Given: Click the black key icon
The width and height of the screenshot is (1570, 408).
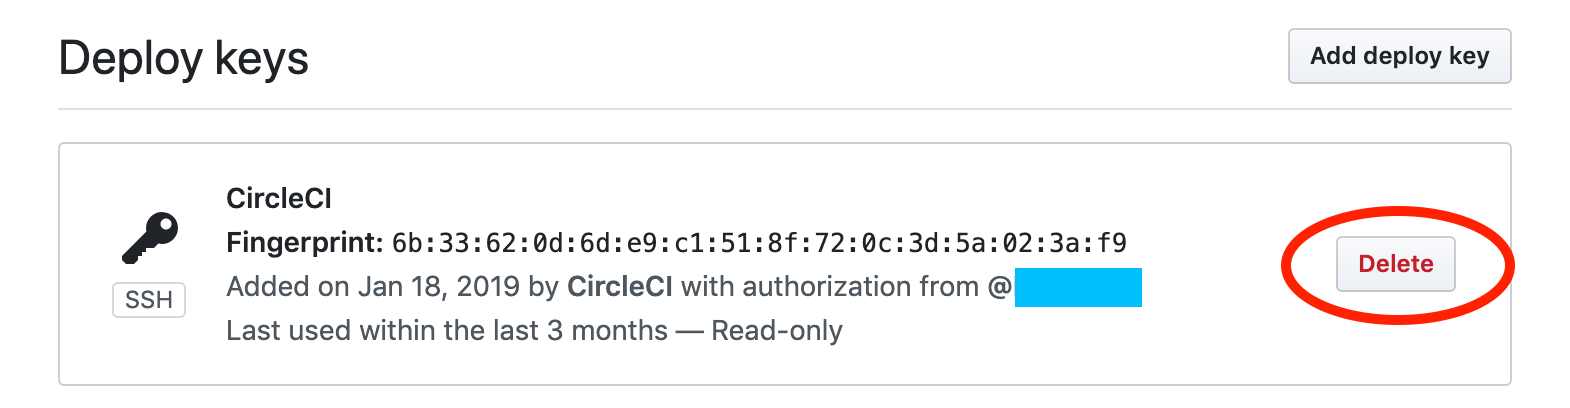Looking at the screenshot, I should click(150, 238).
